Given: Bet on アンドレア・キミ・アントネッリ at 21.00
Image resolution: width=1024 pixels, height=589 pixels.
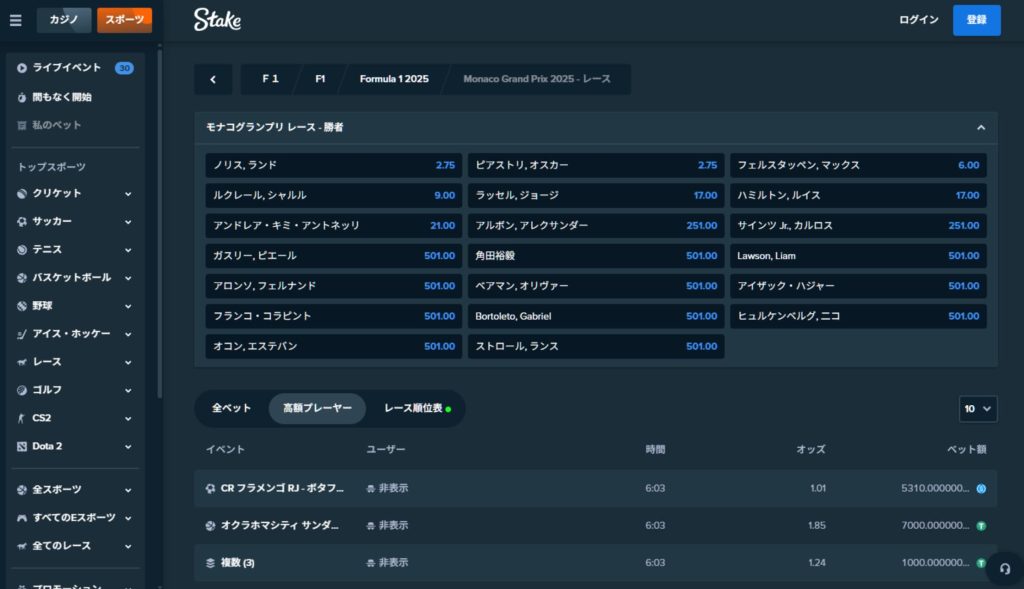Looking at the screenshot, I should point(334,226).
